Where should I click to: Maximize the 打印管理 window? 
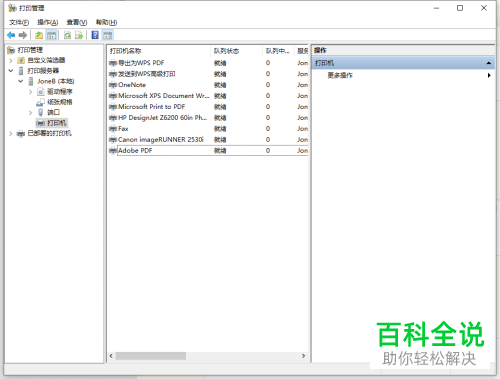[x=460, y=8]
